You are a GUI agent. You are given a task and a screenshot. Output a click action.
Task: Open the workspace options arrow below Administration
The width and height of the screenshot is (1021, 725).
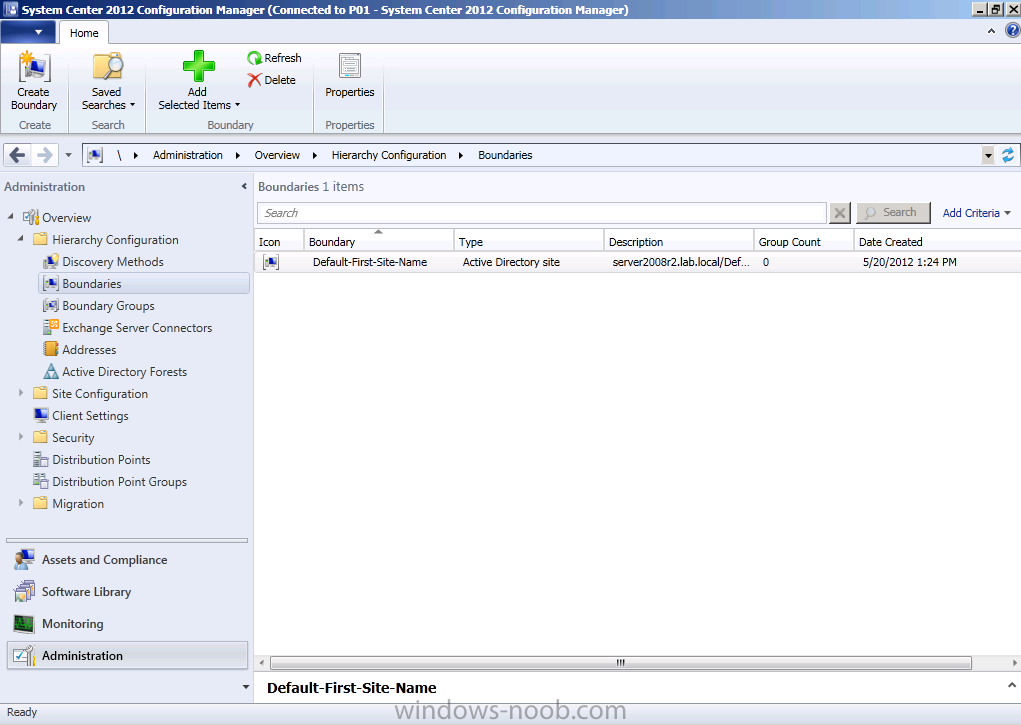[x=245, y=687]
